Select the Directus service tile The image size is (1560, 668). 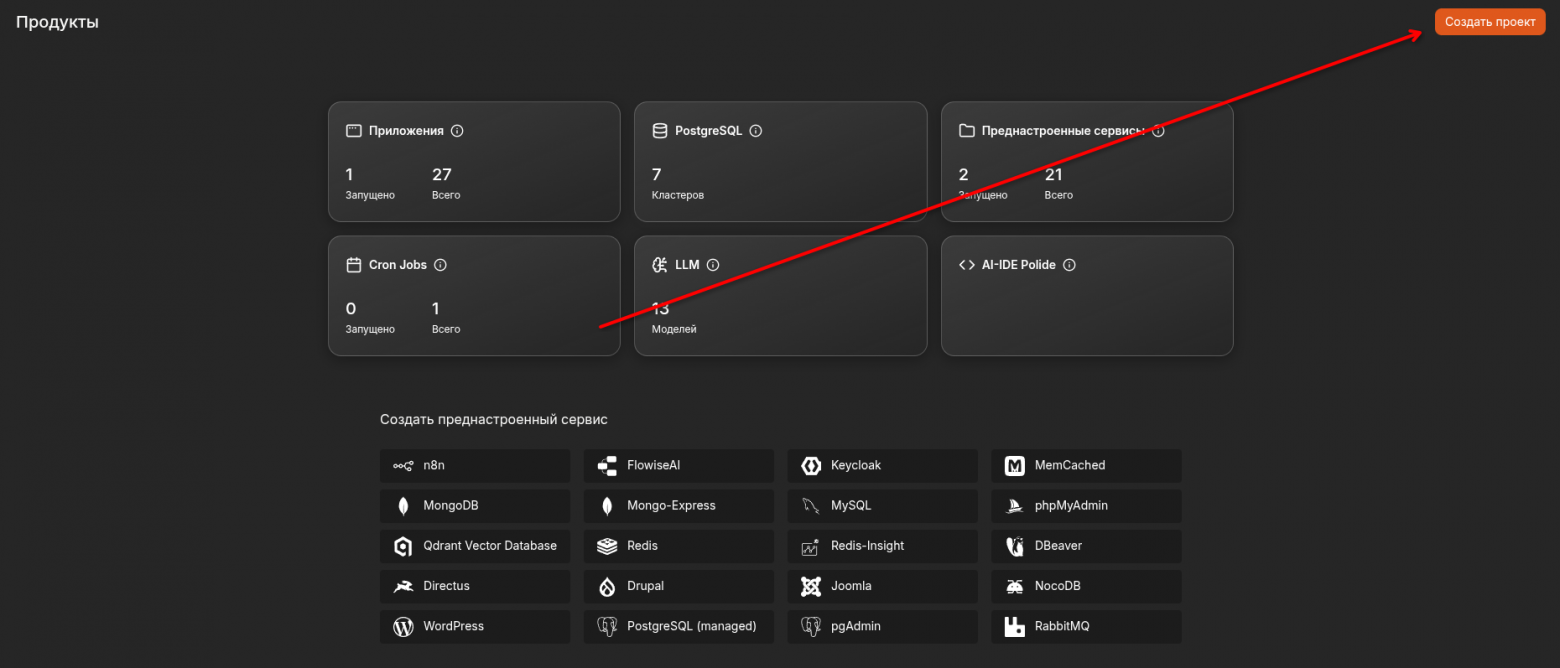(475, 586)
